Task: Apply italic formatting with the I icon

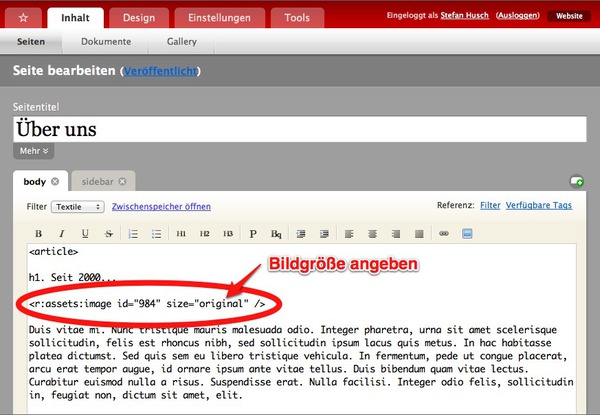Action: 62,233
